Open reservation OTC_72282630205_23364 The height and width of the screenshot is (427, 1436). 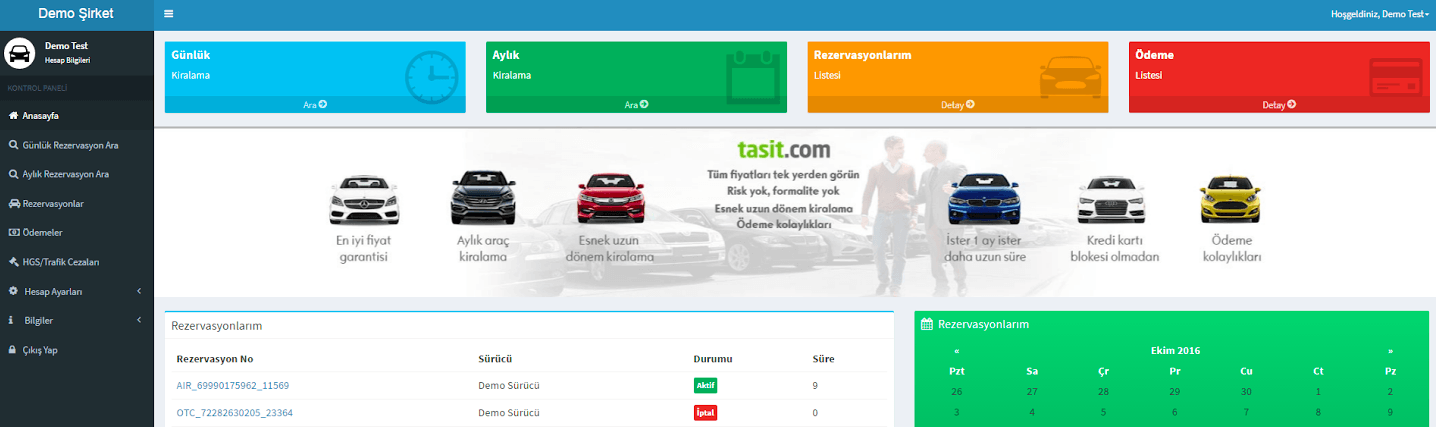click(234, 412)
